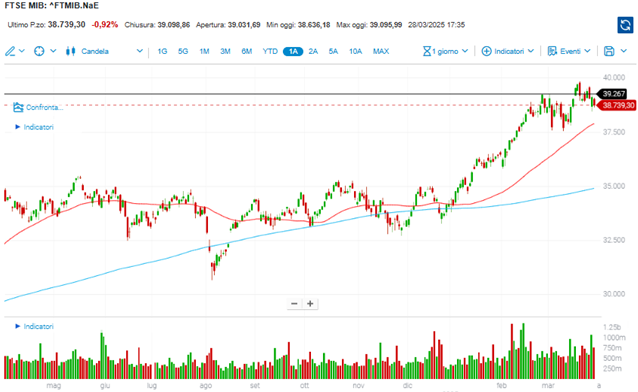Select the active 1A time range
This screenshot has height=392, width=638.
click(293, 51)
